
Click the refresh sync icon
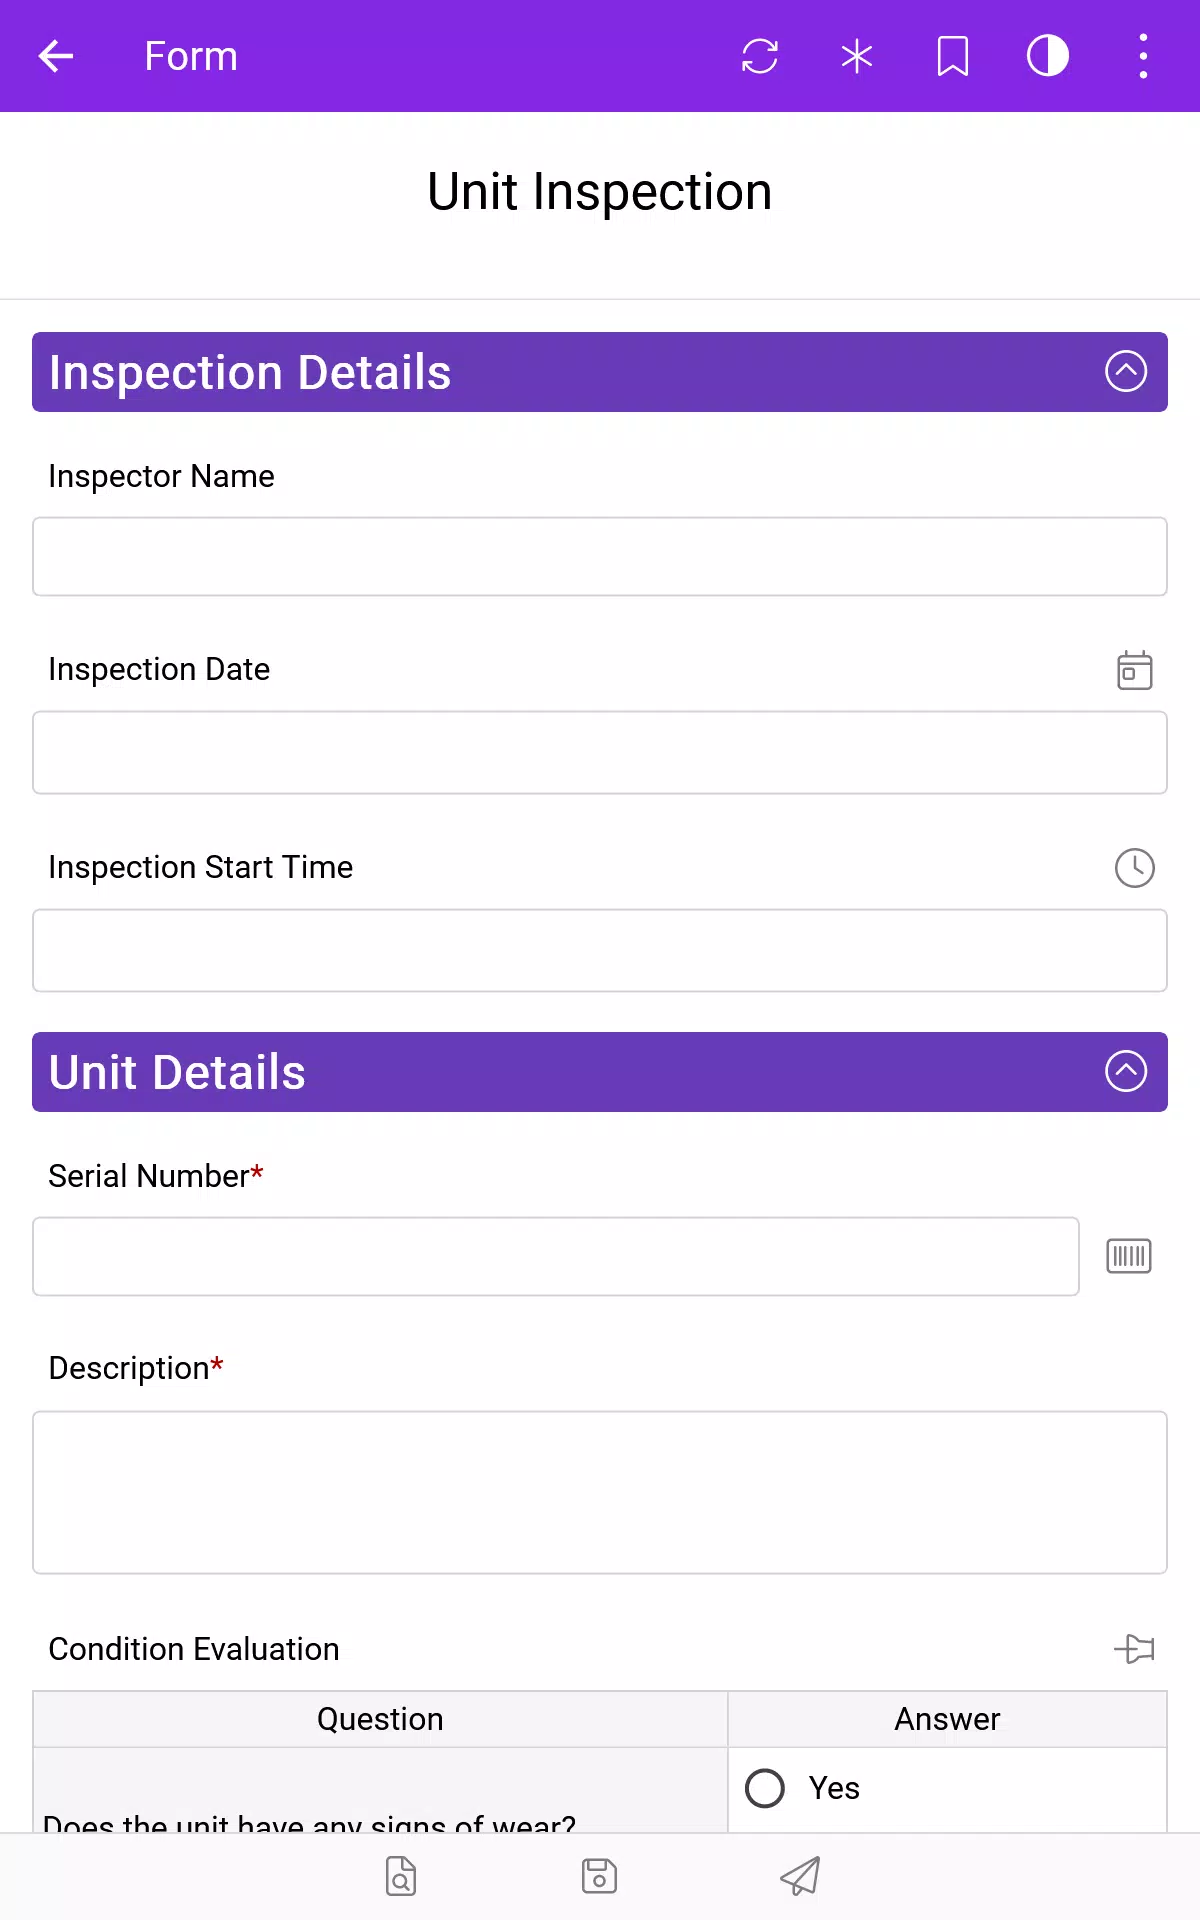pyautogui.click(x=760, y=56)
